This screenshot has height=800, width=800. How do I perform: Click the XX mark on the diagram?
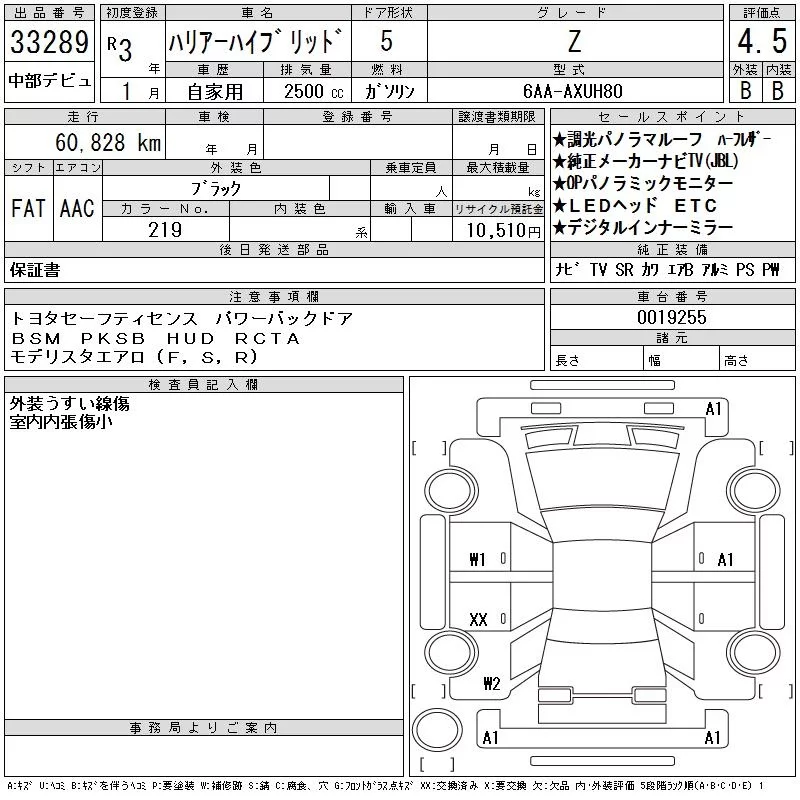(478, 619)
